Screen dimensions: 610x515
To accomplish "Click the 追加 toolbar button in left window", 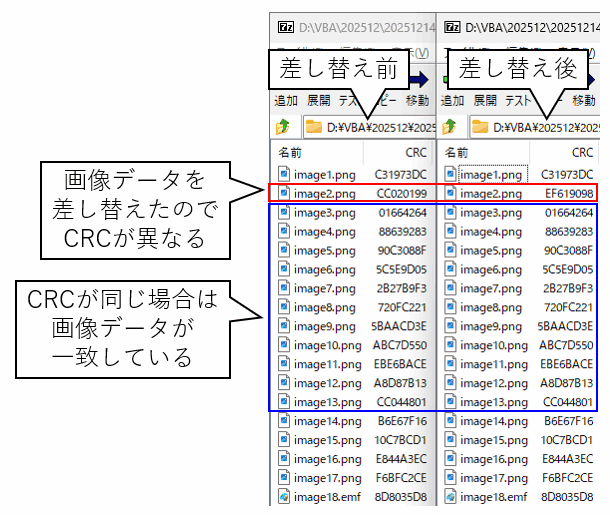I will (286, 100).
